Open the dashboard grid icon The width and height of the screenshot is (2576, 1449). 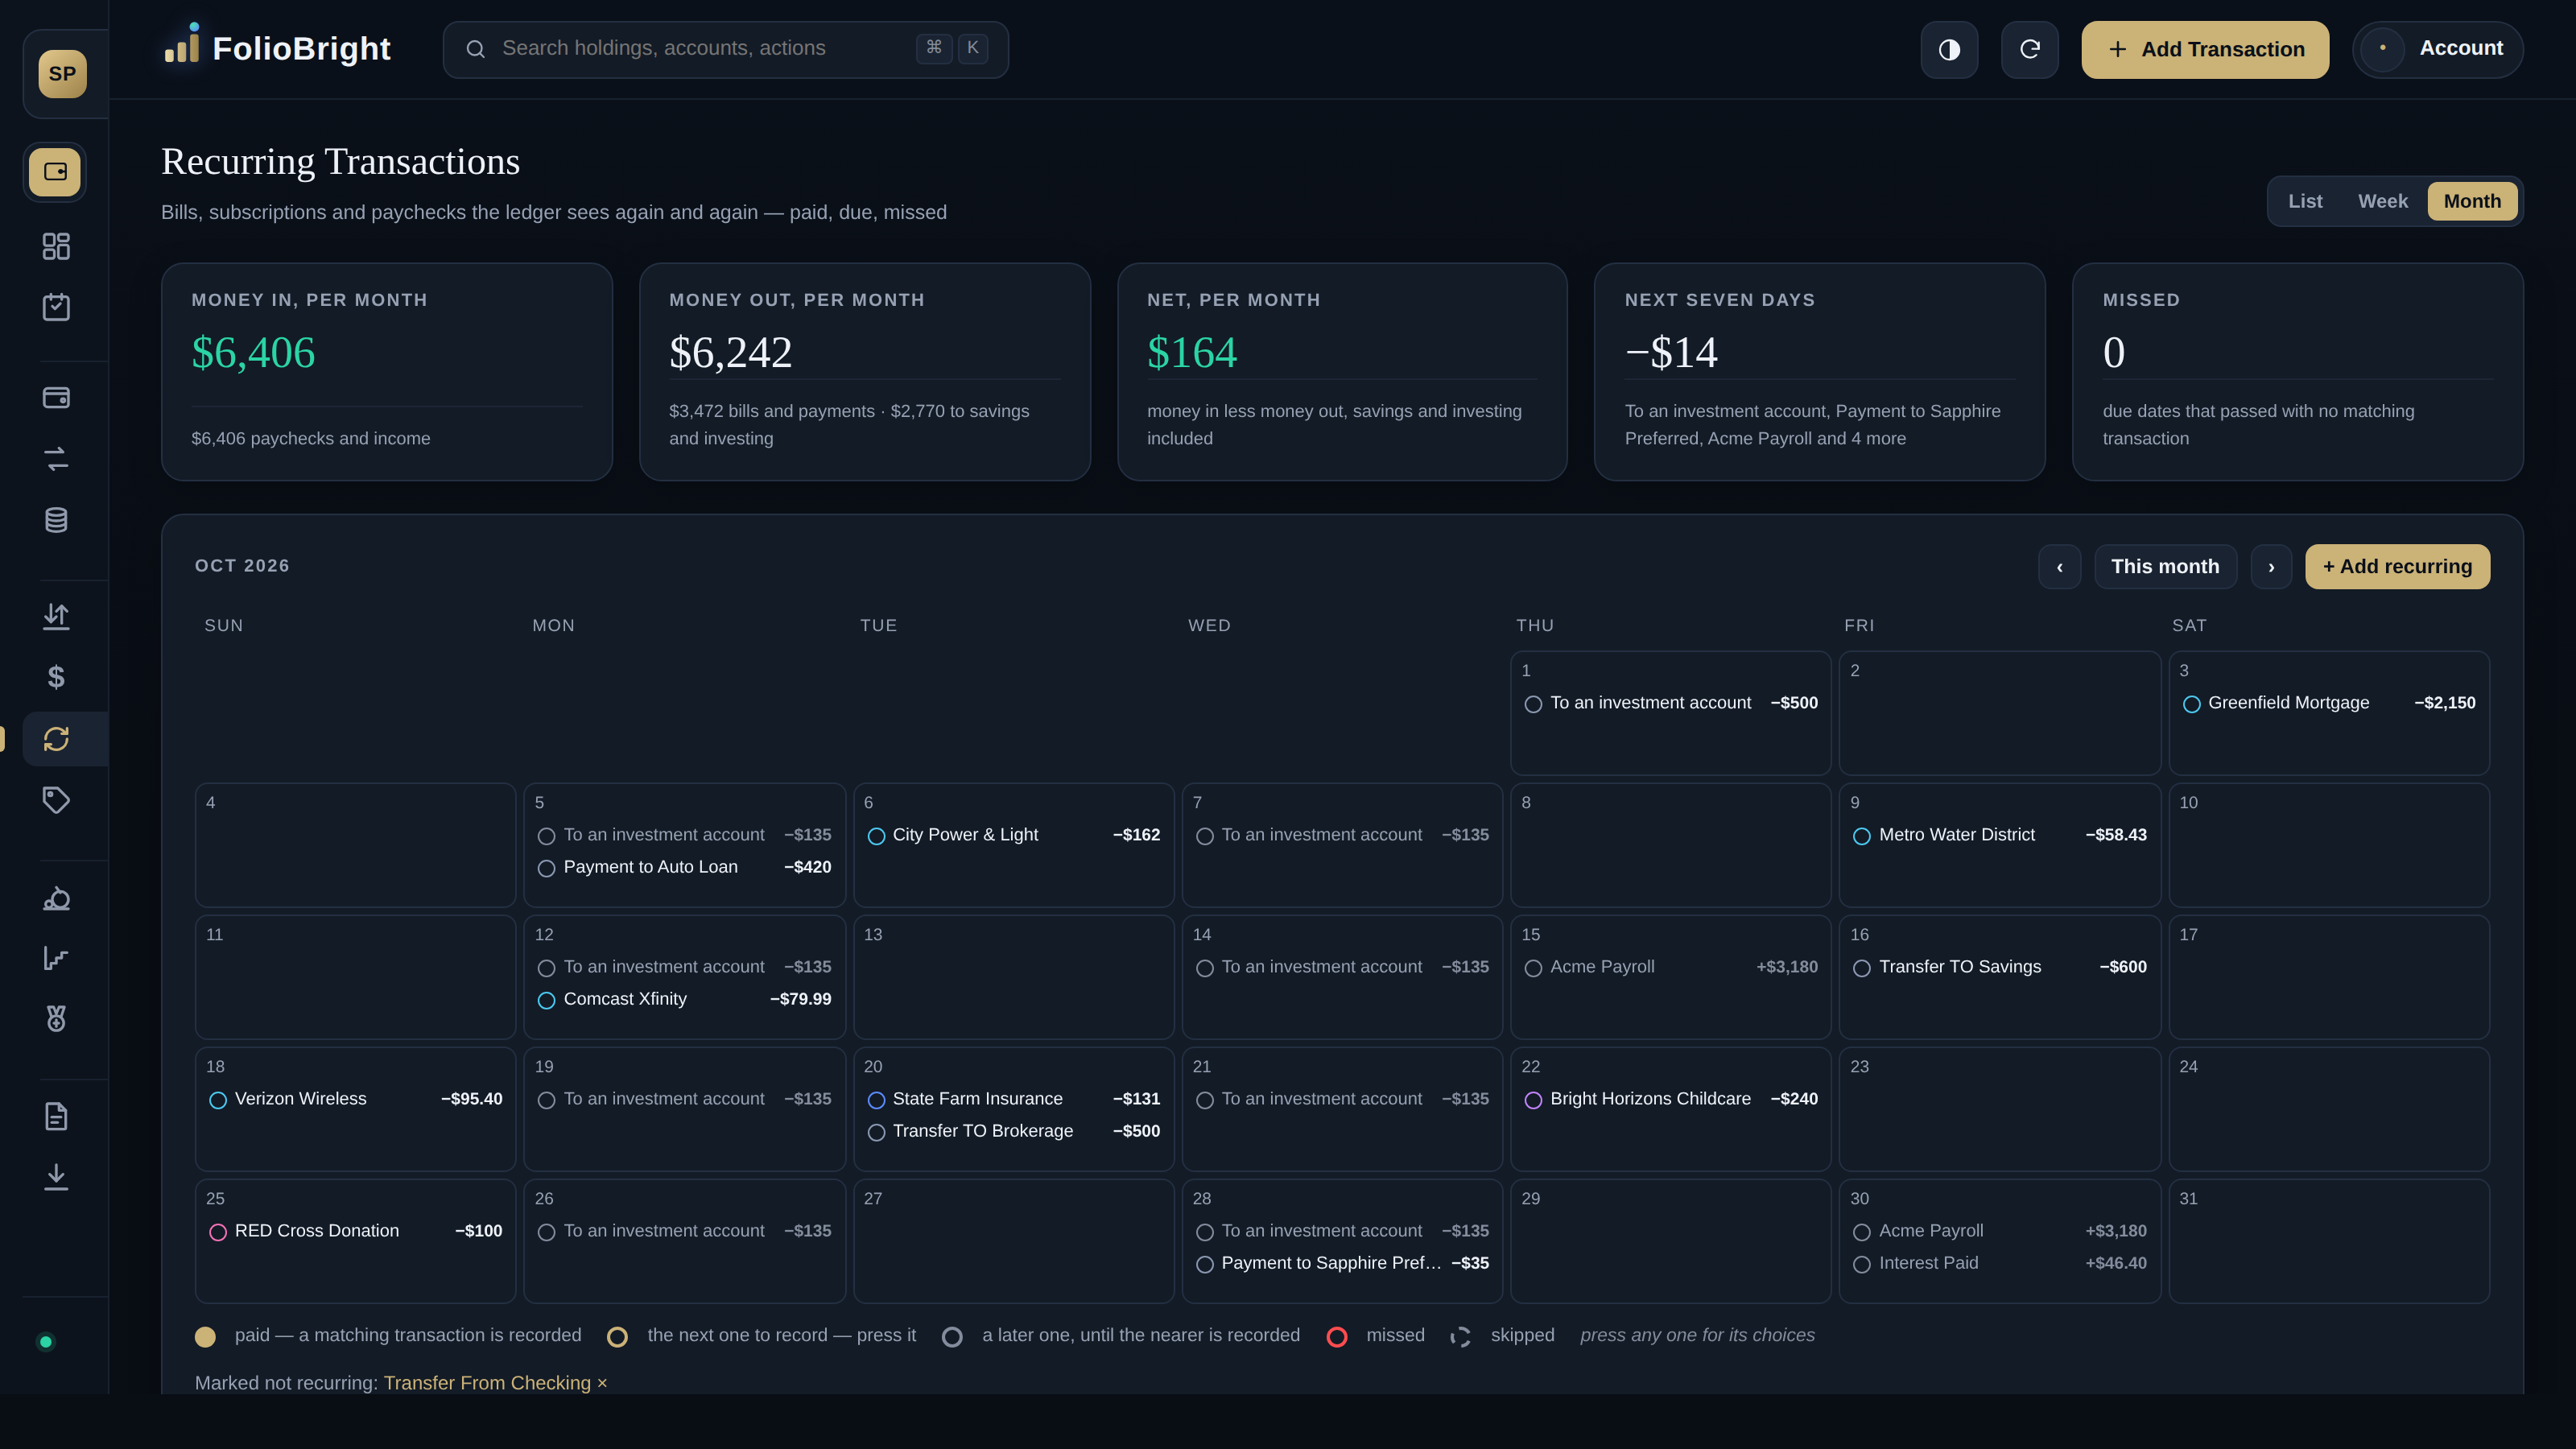click(56, 246)
